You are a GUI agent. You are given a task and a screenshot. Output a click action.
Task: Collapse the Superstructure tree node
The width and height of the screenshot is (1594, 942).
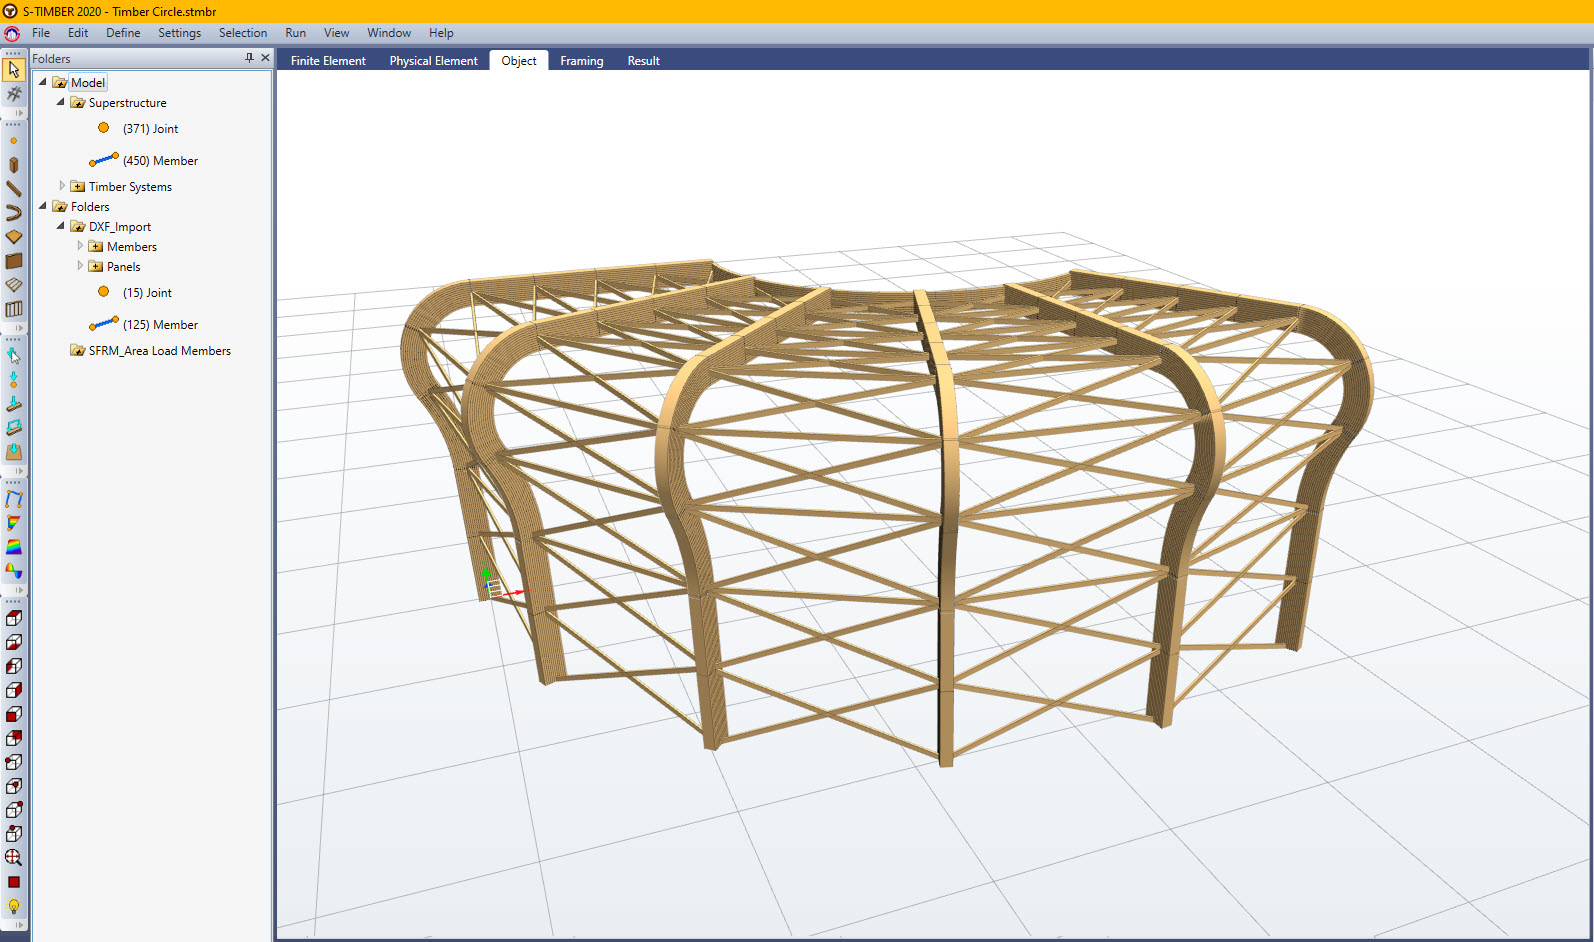(x=61, y=102)
